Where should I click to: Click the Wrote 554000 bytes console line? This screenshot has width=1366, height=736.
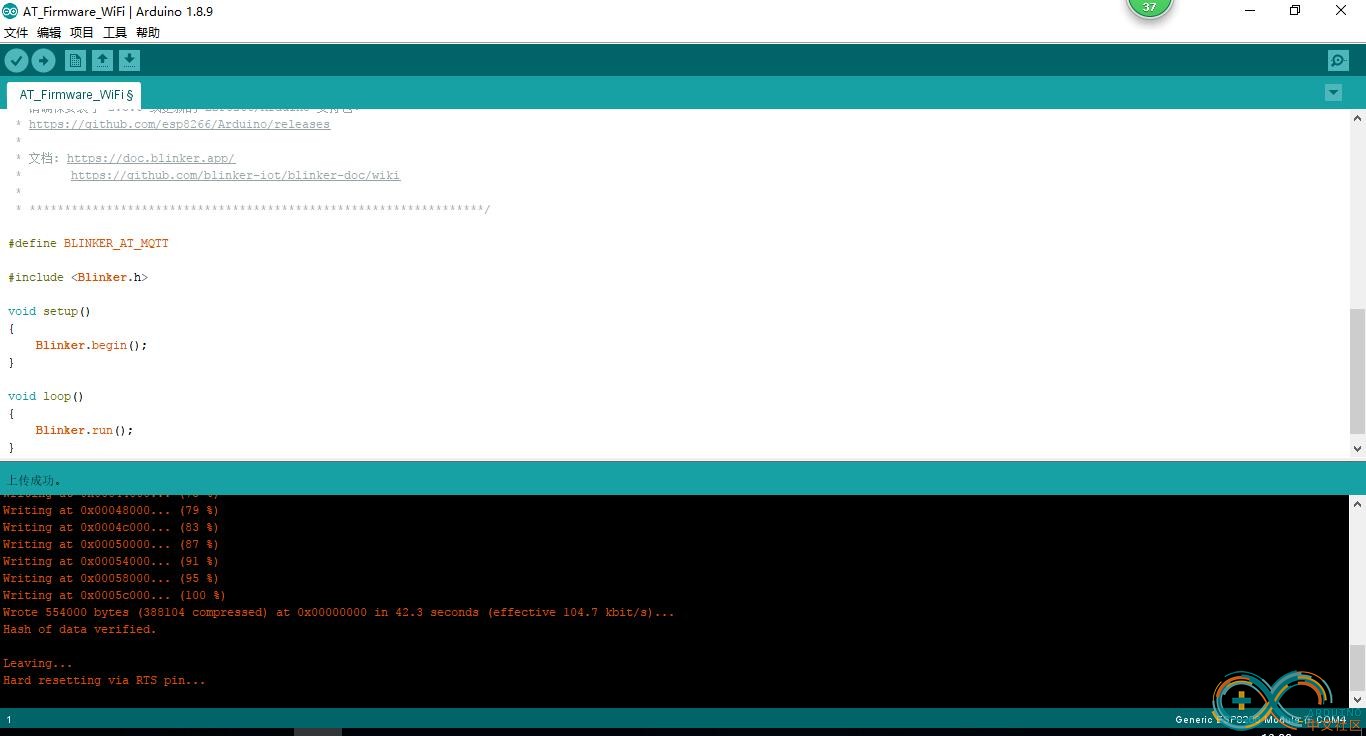click(x=338, y=612)
